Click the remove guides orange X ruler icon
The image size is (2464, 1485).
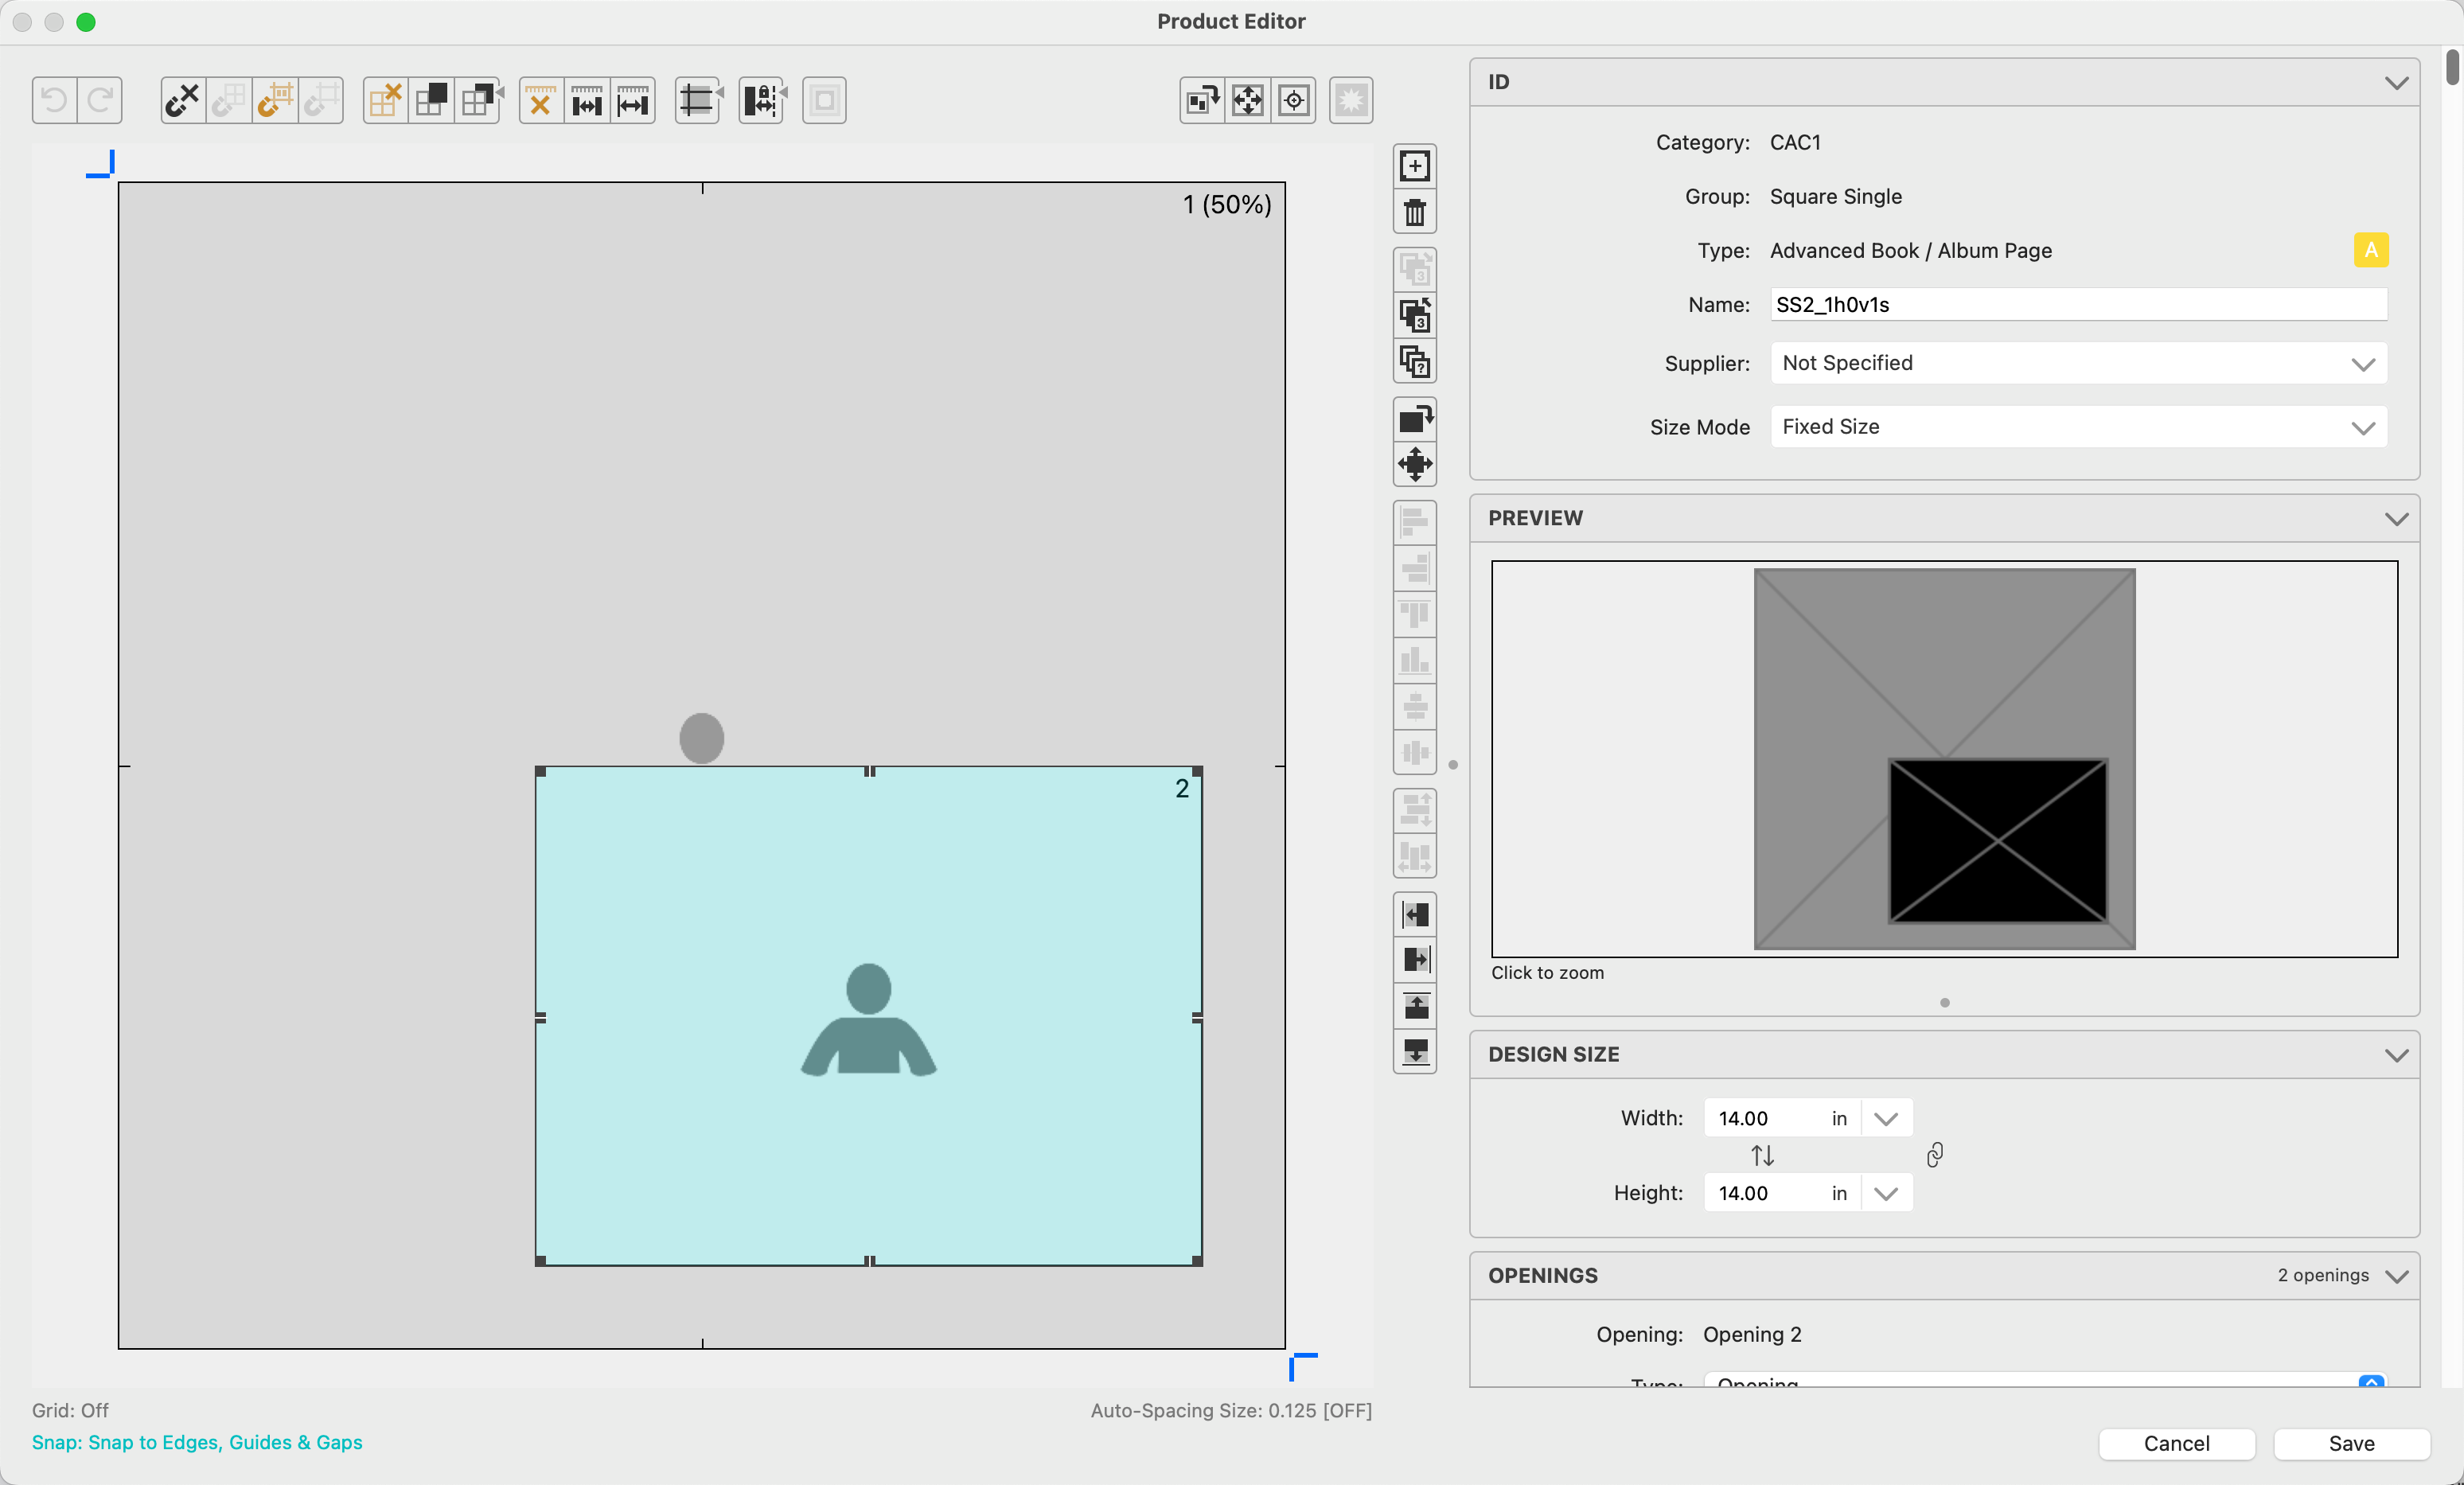point(540,100)
